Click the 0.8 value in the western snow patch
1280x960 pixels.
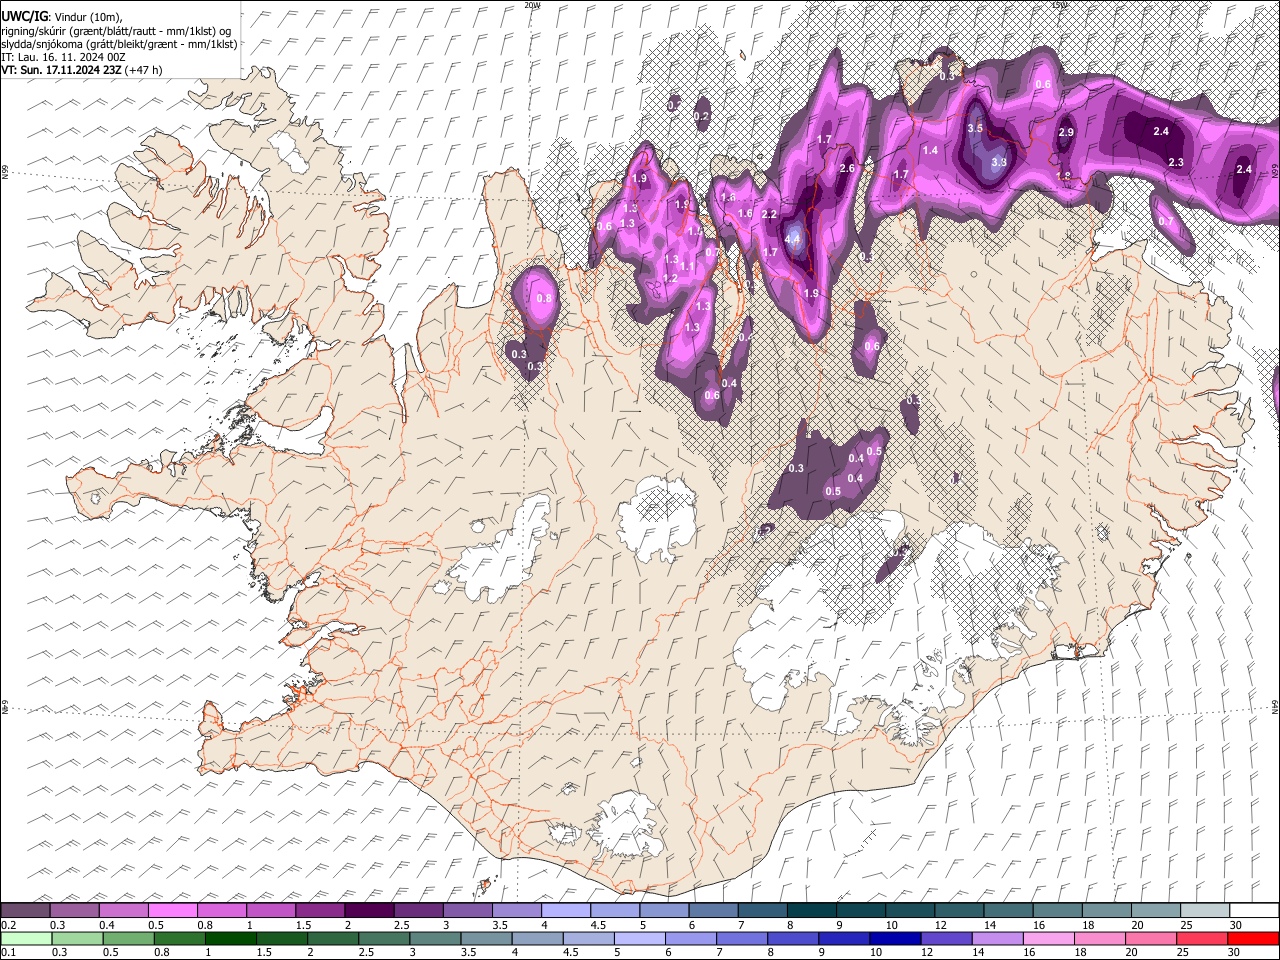click(545, 298)
